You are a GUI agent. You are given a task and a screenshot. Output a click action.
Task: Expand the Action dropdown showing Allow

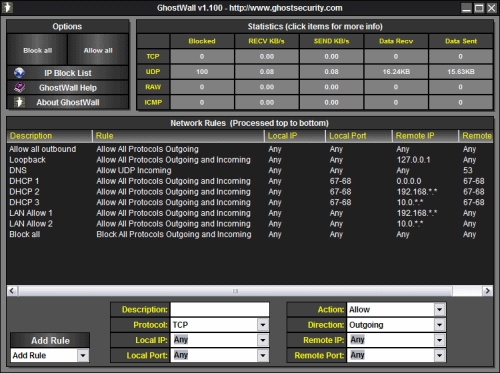click(x=440, y=310)
